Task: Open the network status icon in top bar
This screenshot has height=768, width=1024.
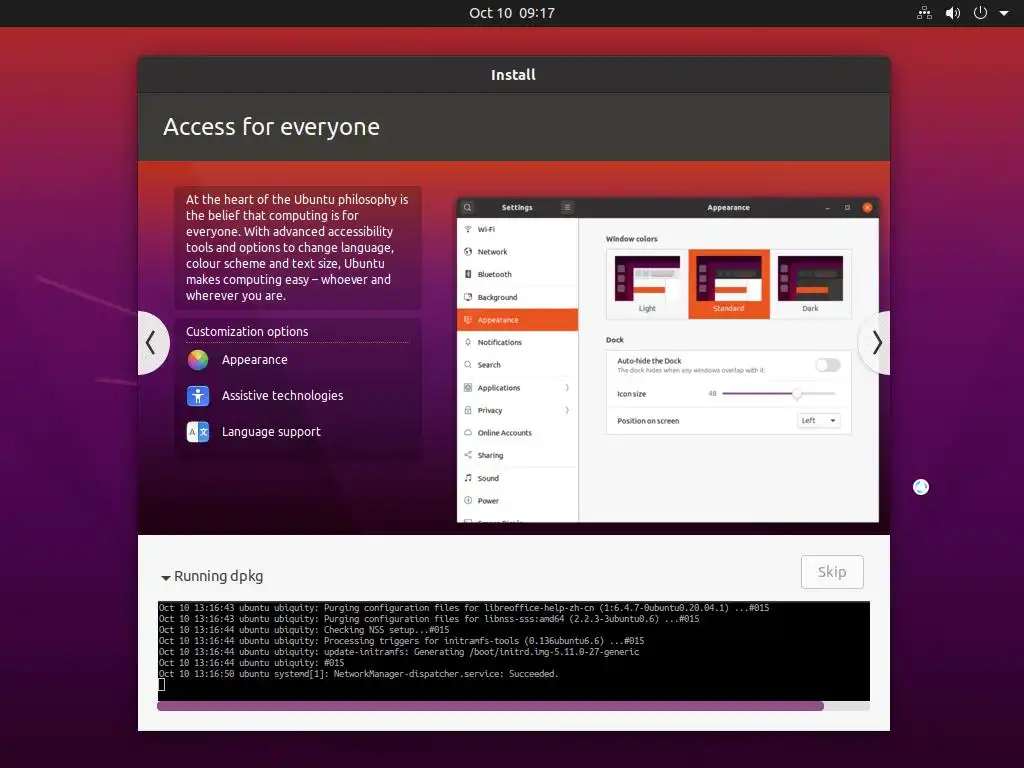Action: coord(924,13)
